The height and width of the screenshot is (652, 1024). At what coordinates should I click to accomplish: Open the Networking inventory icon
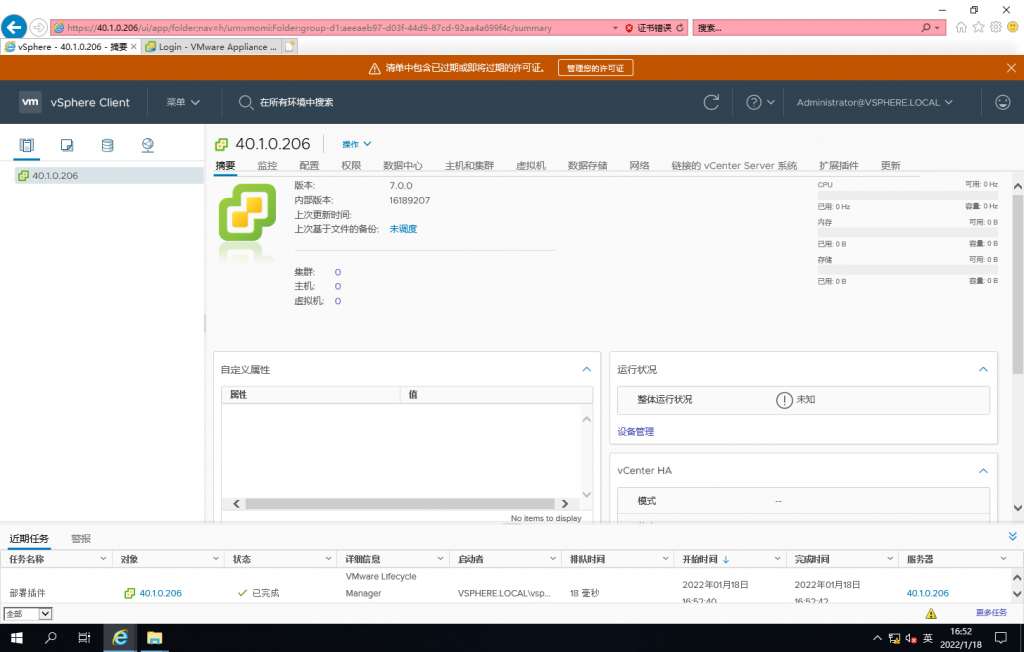(x=148, y=145)
